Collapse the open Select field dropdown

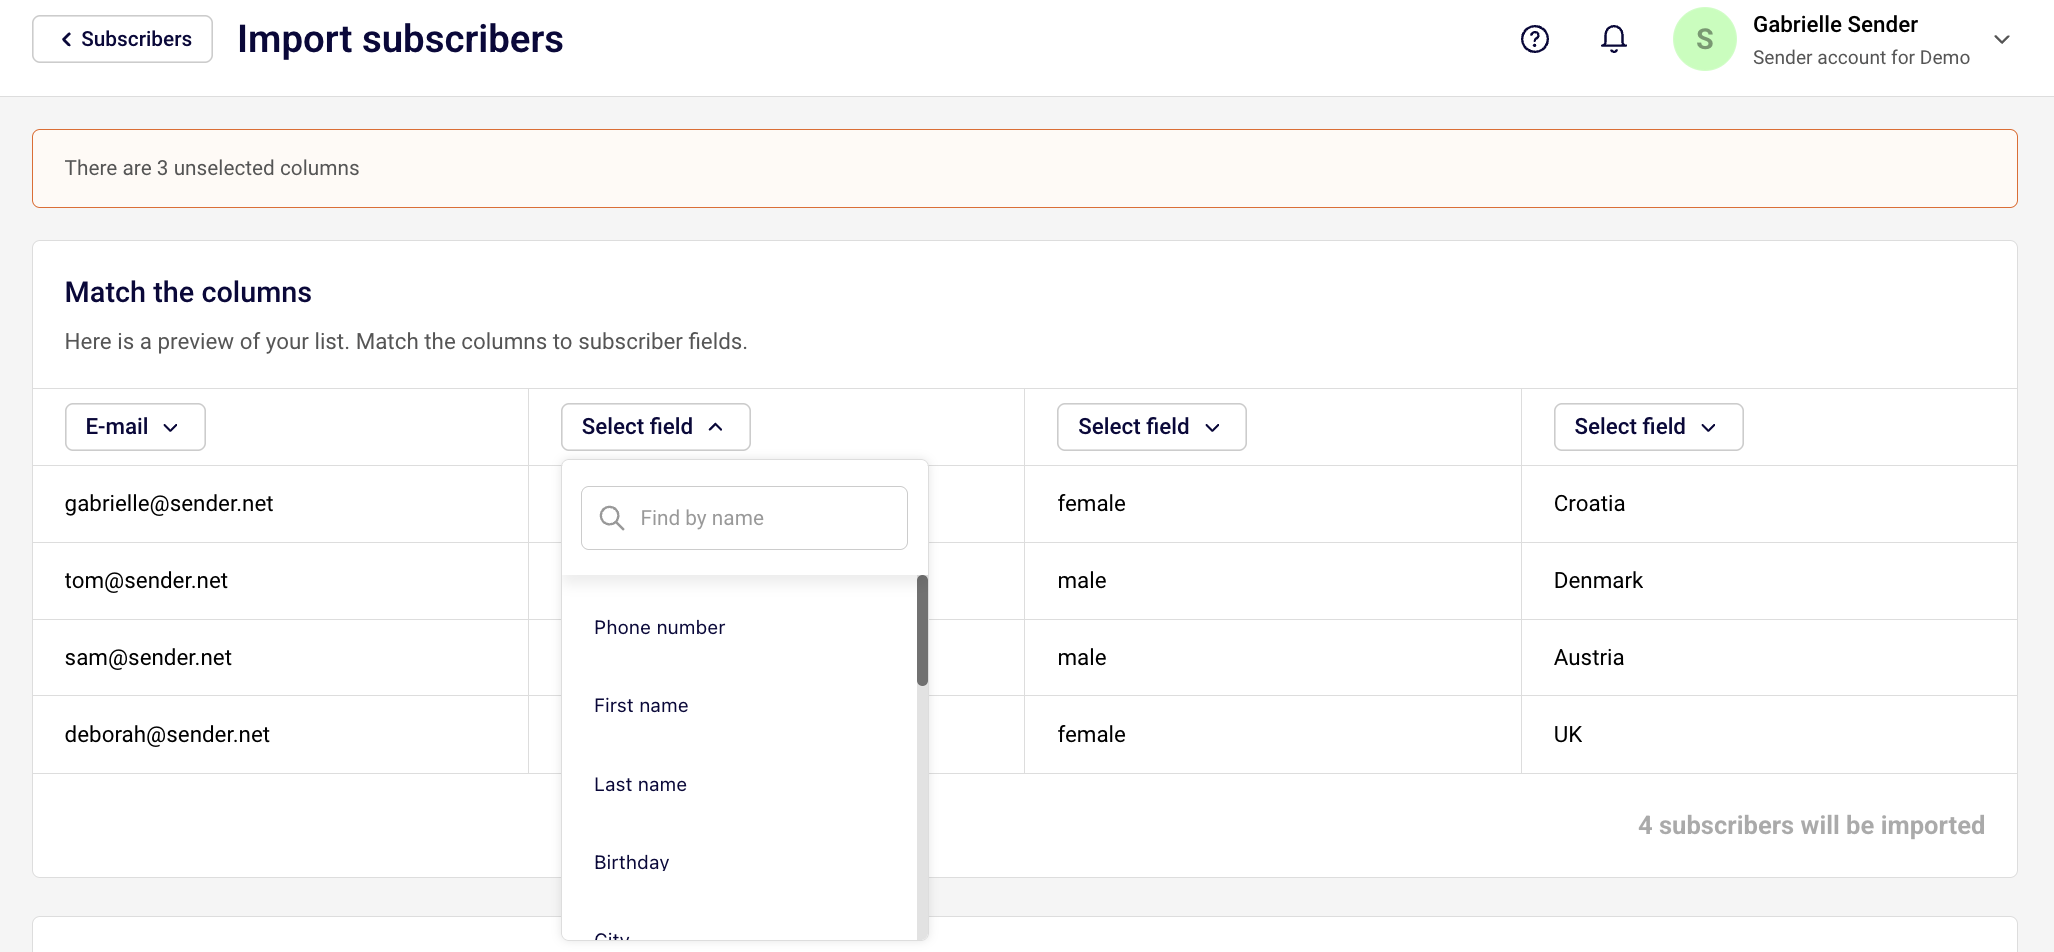pos(655,427)
